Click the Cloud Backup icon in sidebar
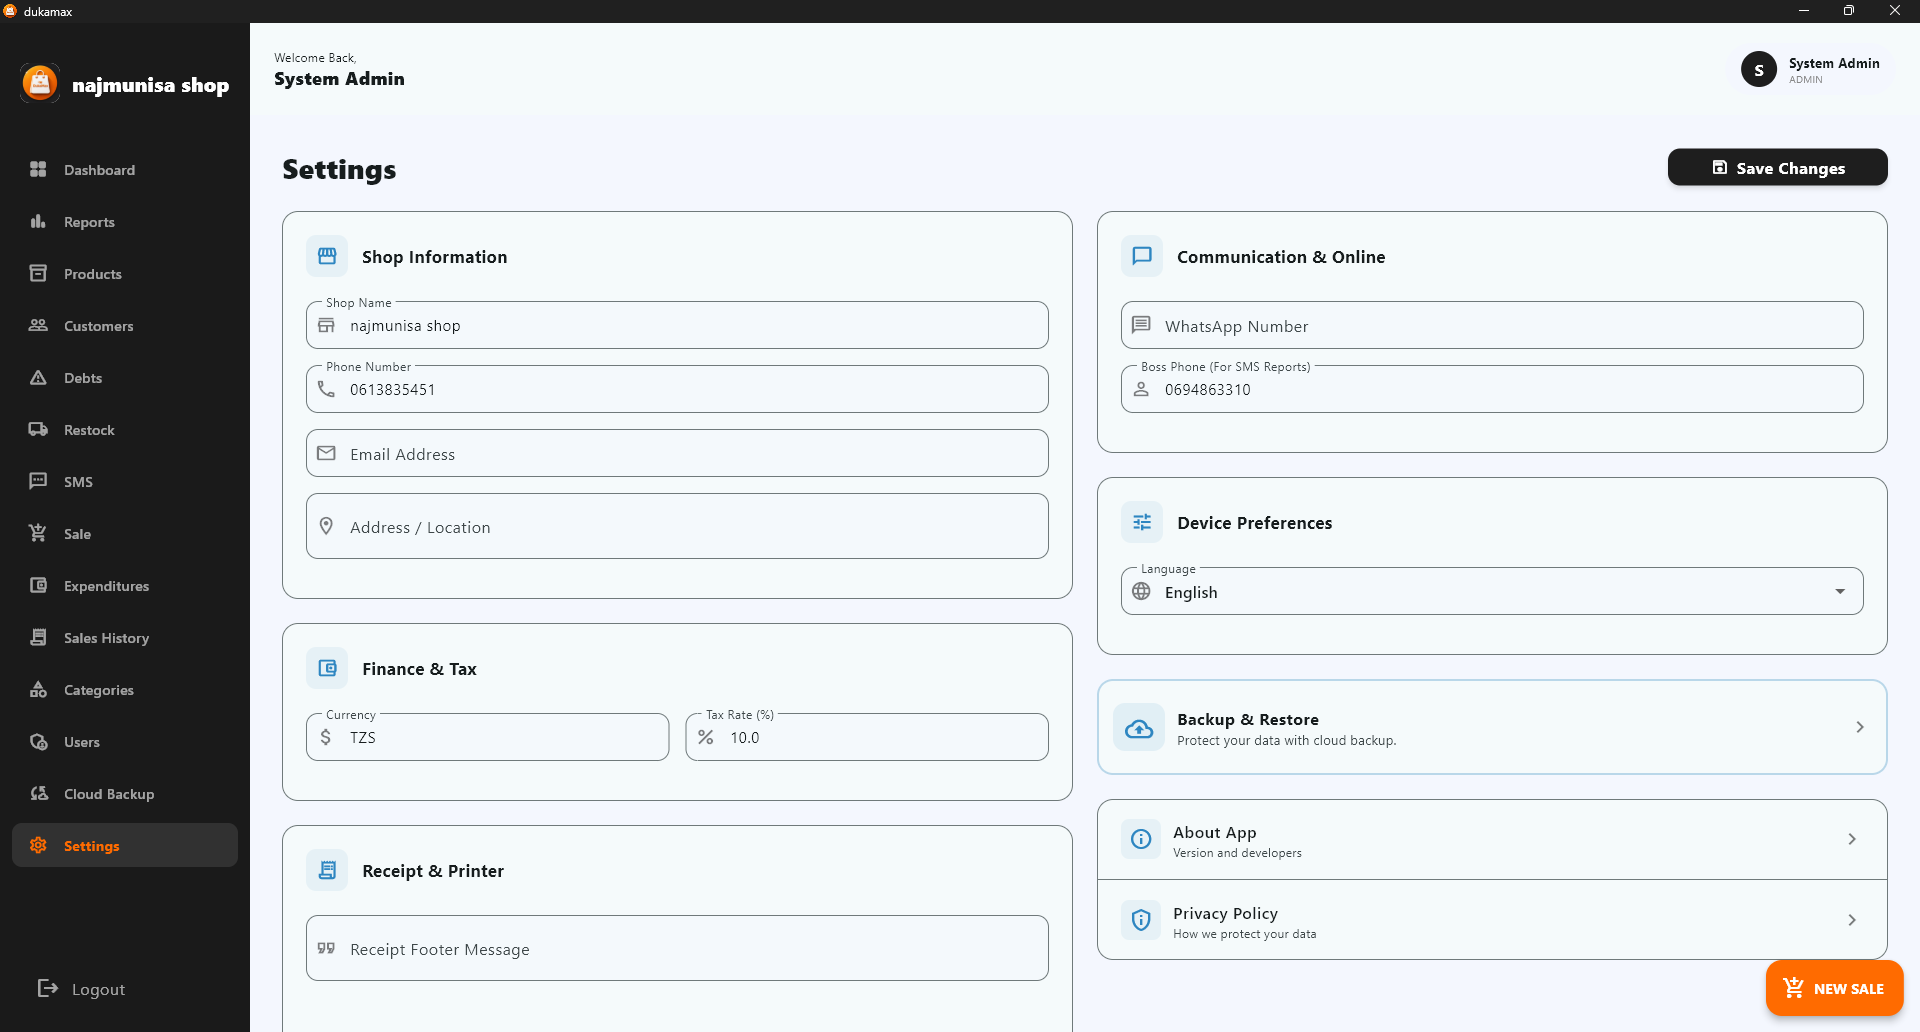The width and height of the screenshot is (1920, 1032). [x=38, y=793]
